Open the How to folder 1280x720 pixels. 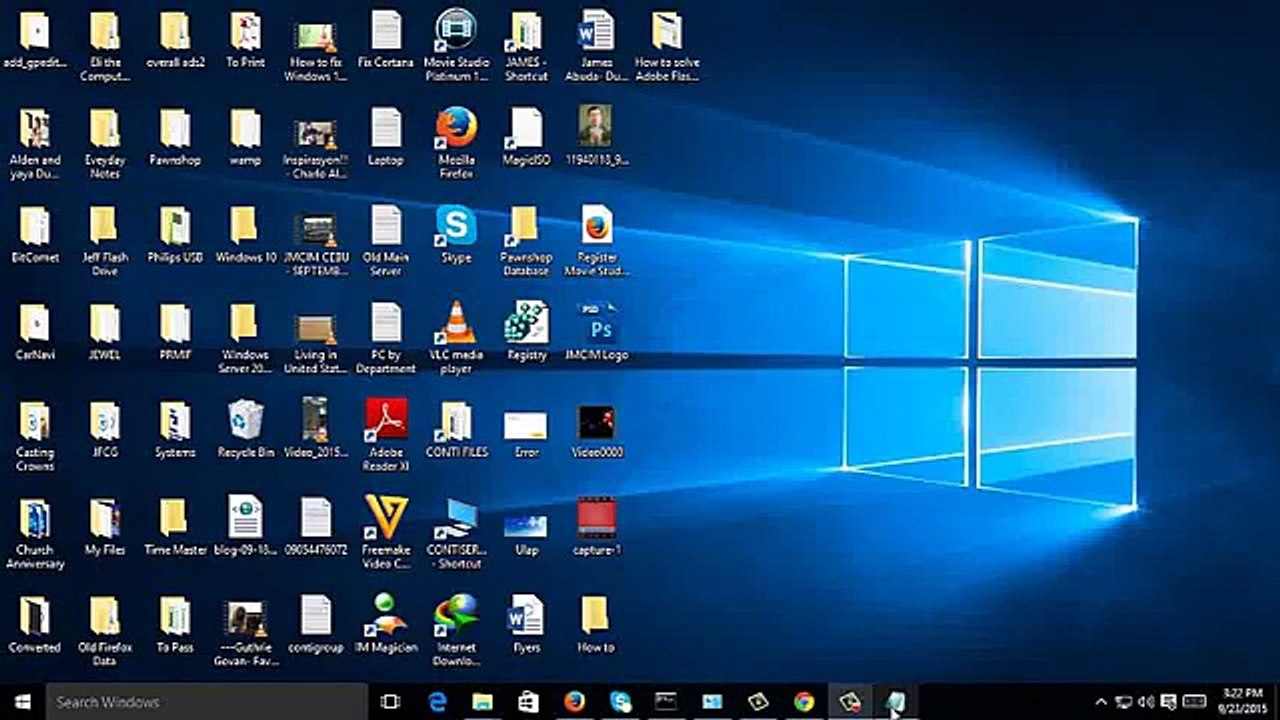[x=596, y=624]
